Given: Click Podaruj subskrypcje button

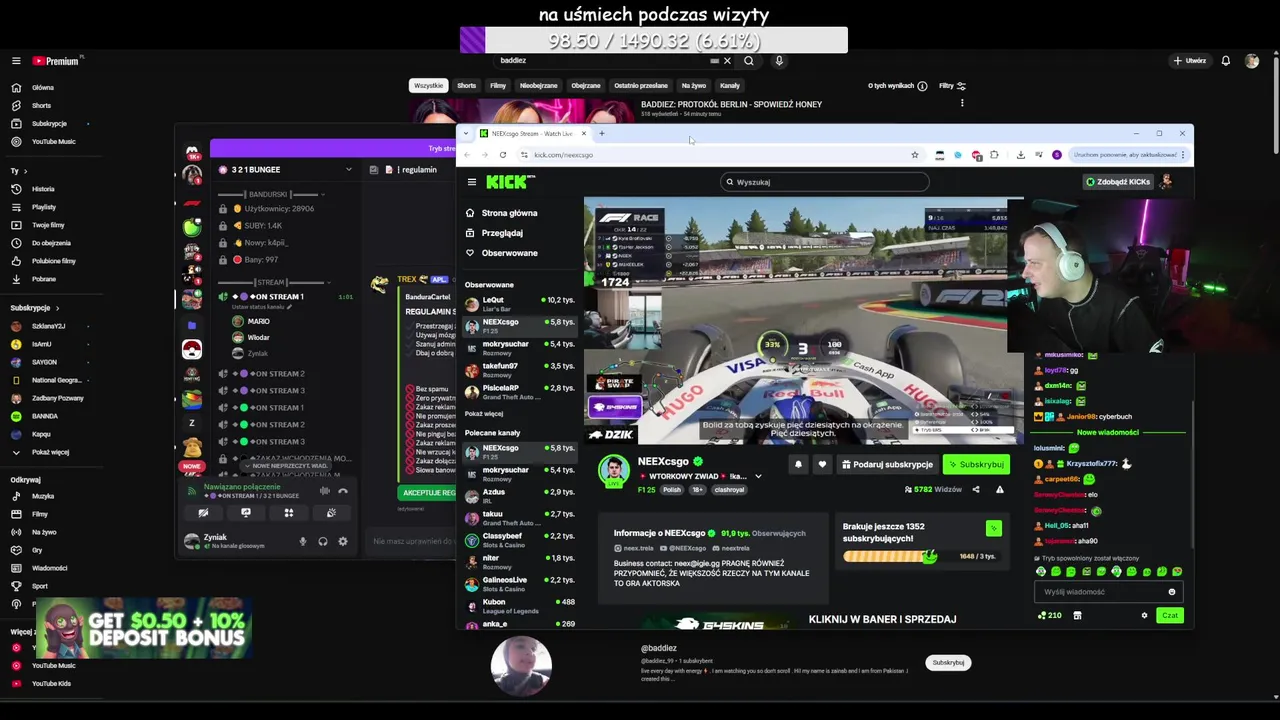Looking at the screenshot, I should pyautogui.click(x=887, y=464).
